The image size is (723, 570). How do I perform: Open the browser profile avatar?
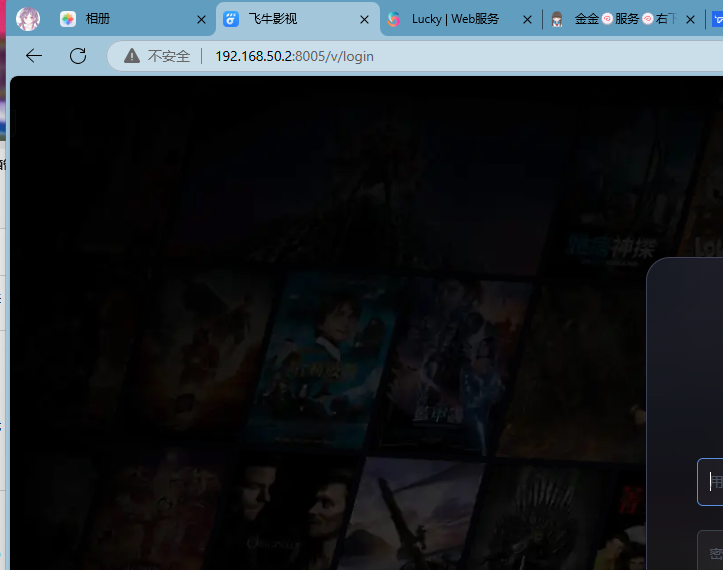tap(28, 19)
